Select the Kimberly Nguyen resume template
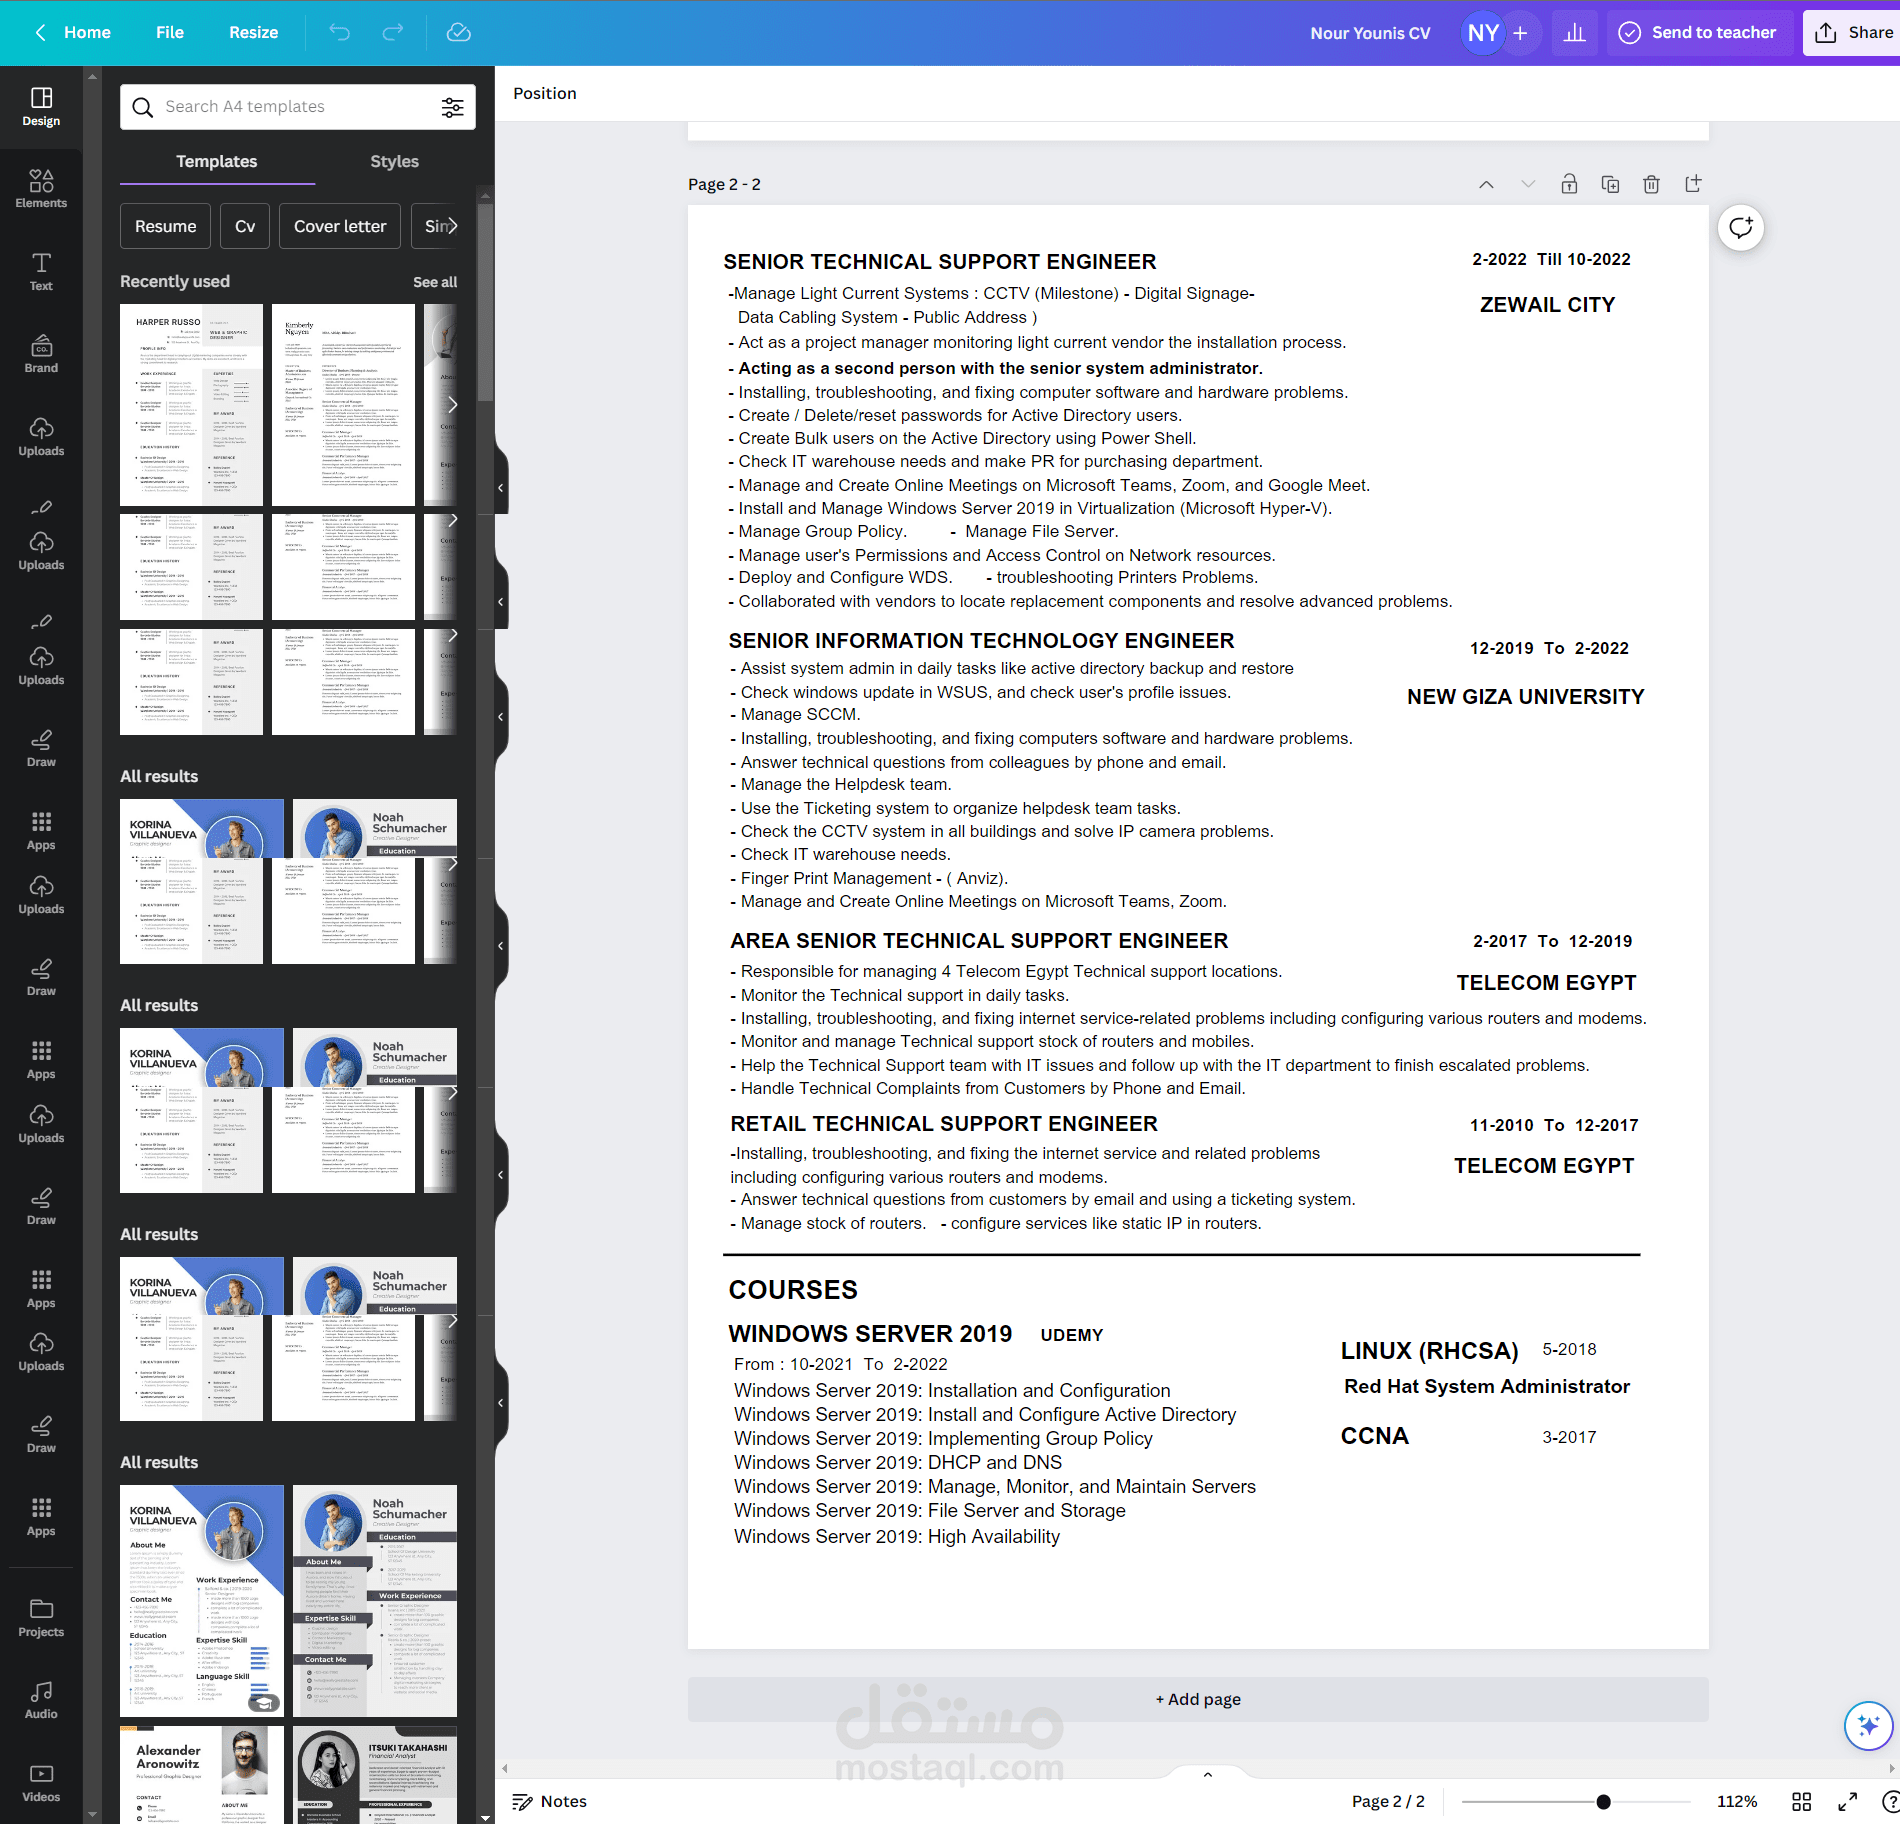 [x=343, y=405]
